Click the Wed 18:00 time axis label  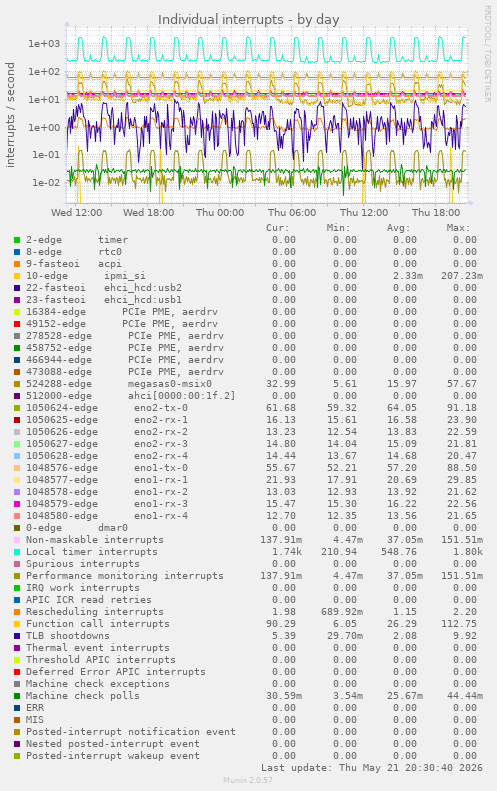coord(148,212)
